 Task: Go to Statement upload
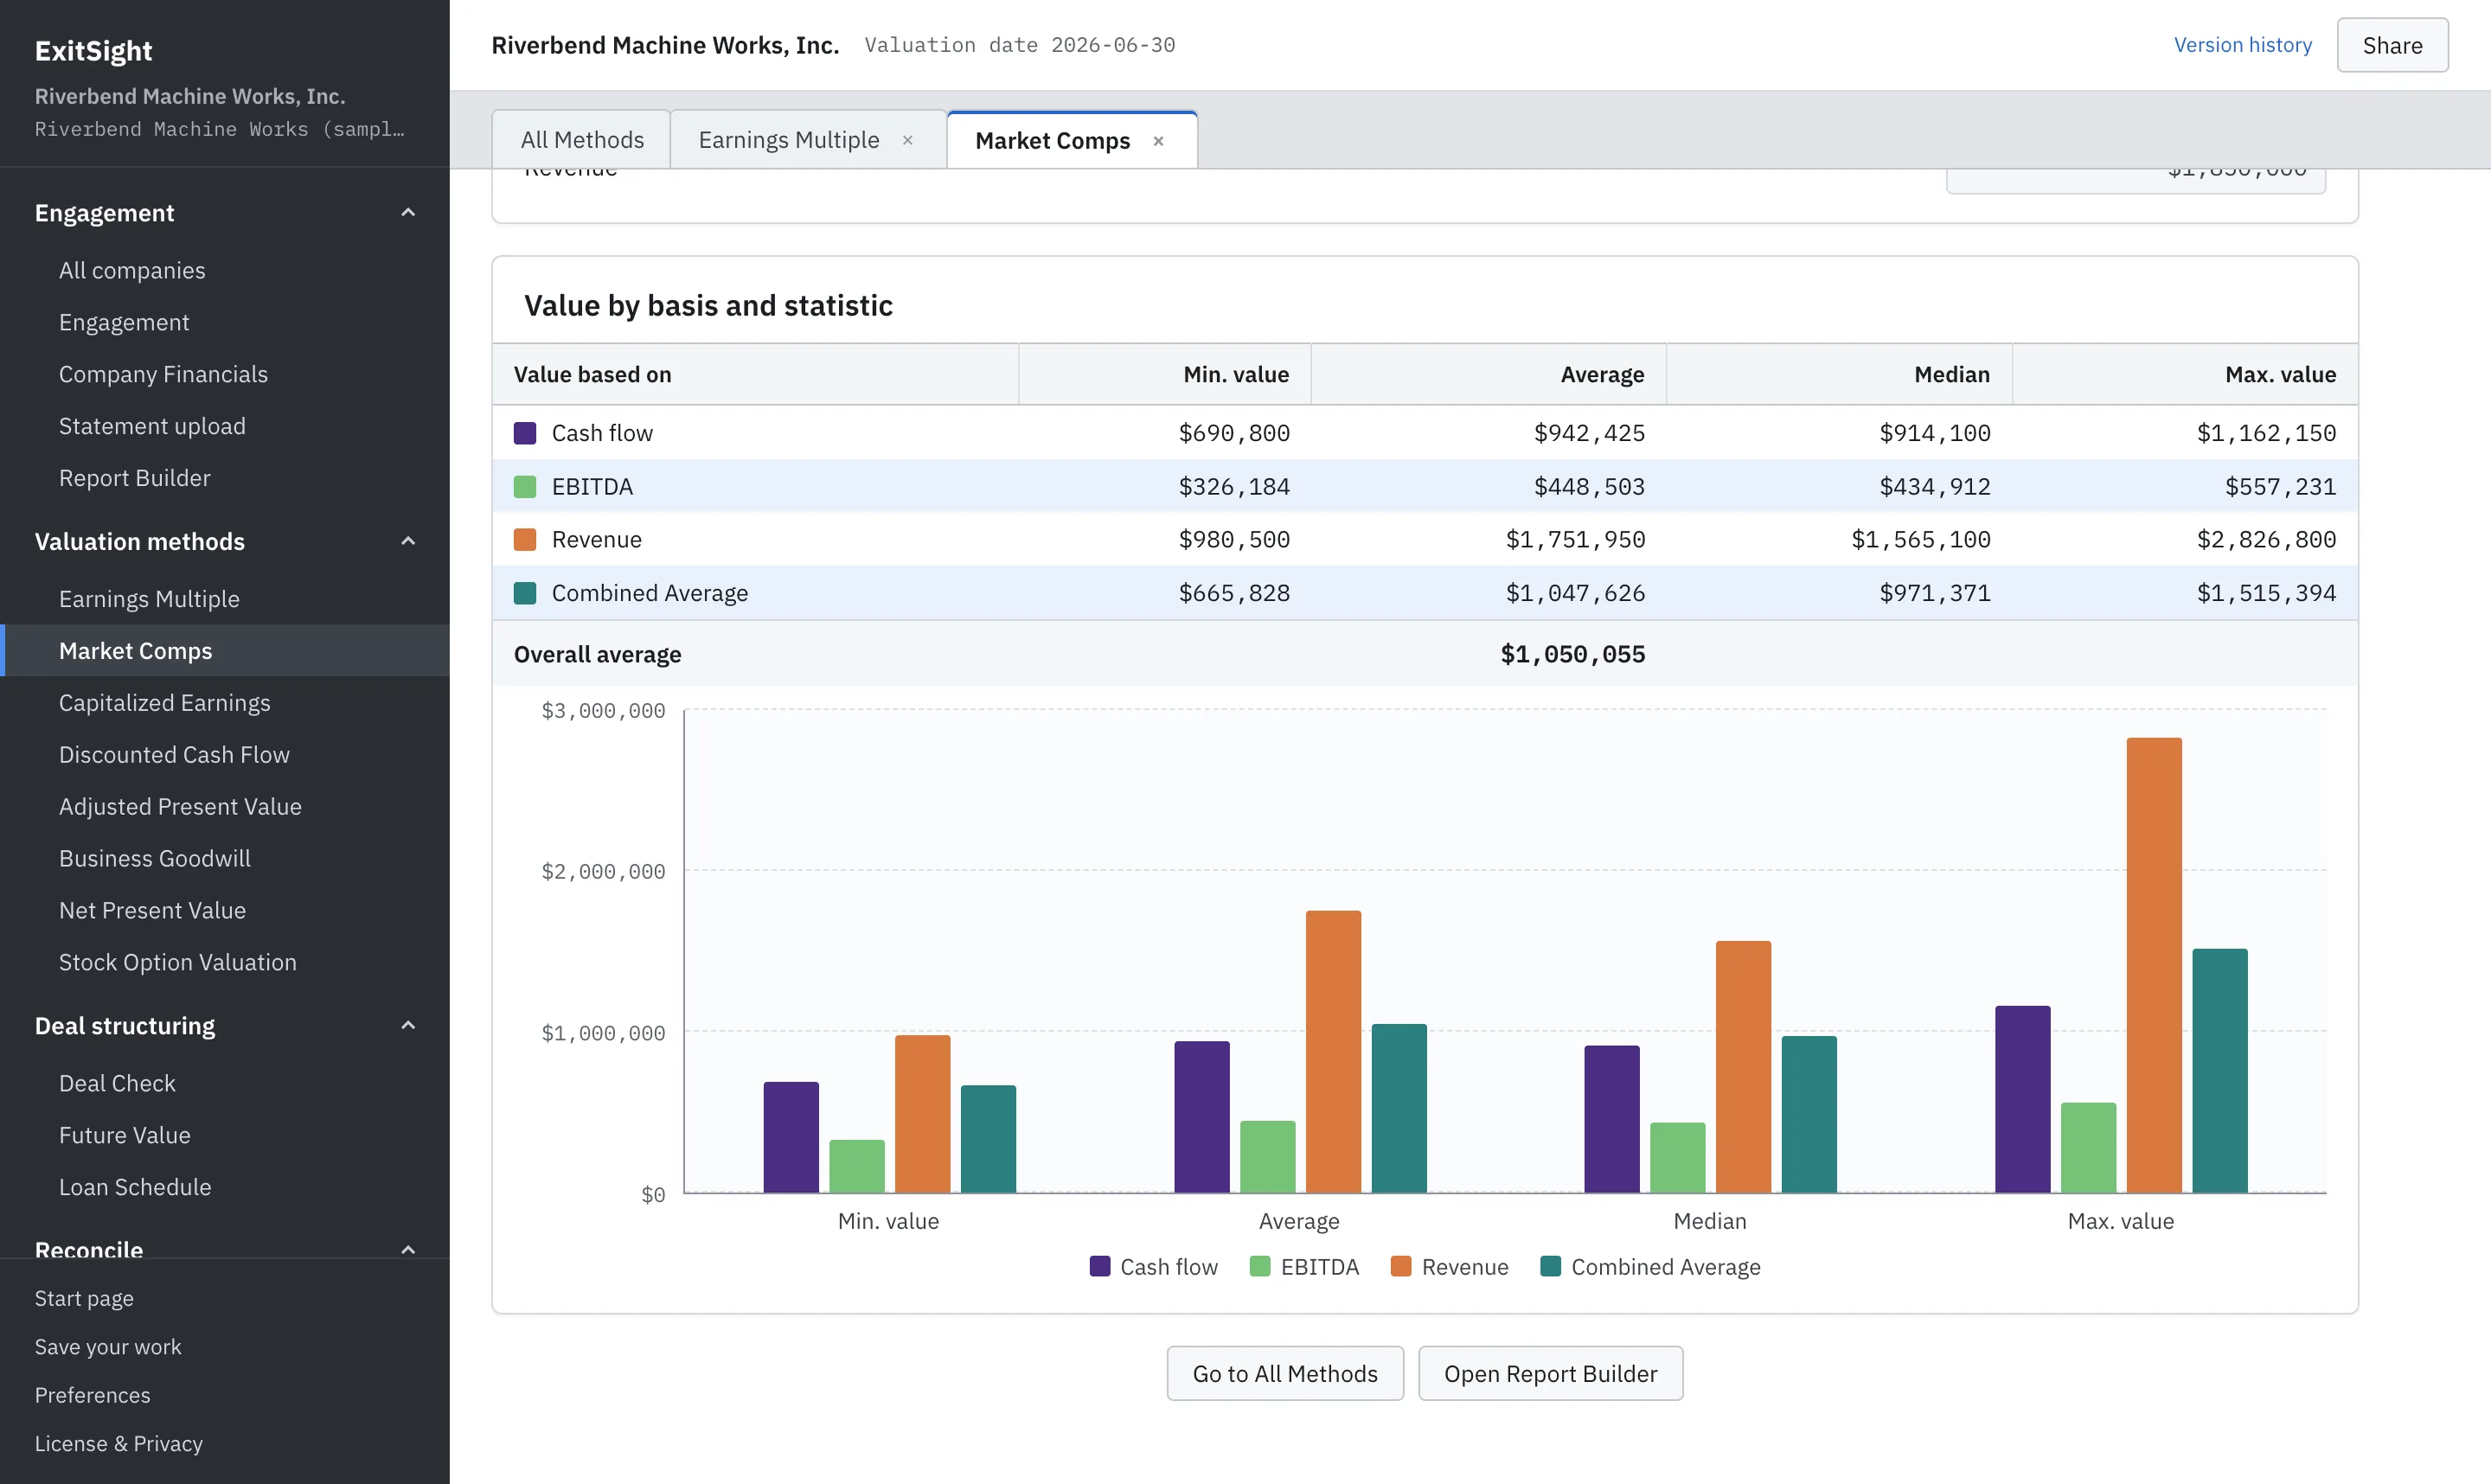tap(225, 426)
